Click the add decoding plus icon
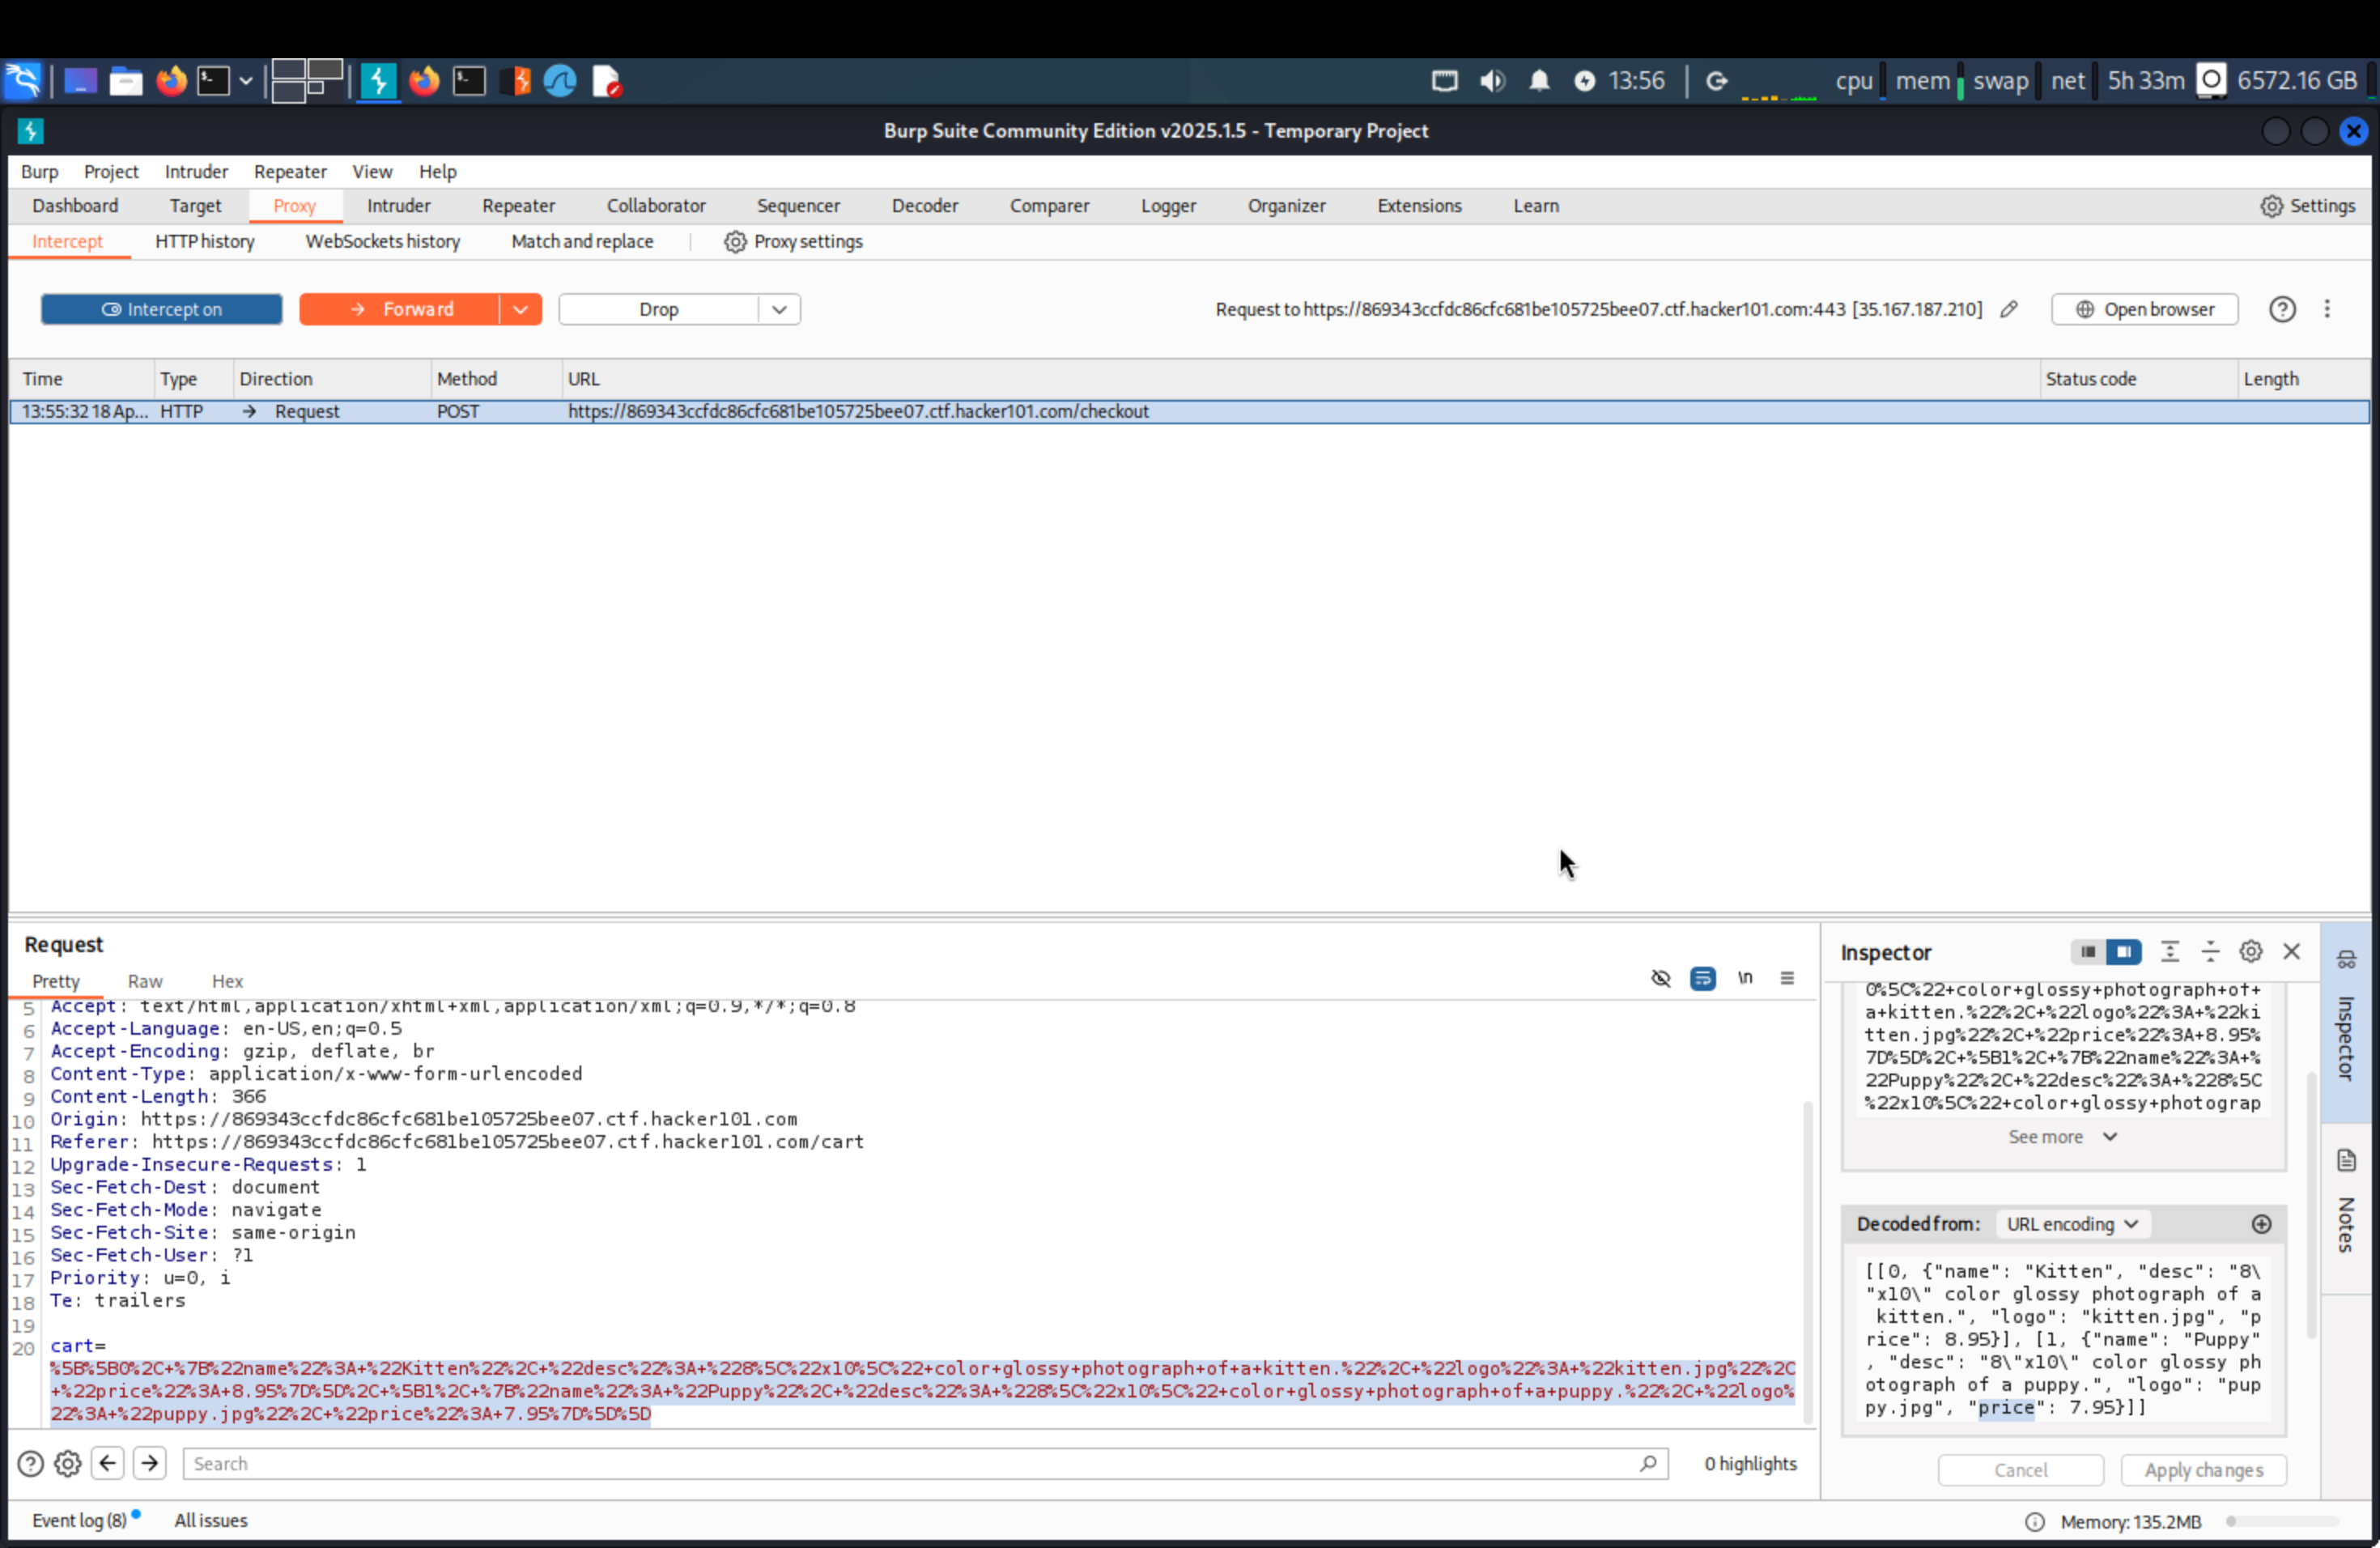The height and width of the screenshot is (1548, 2380). pos(2261,1224)
